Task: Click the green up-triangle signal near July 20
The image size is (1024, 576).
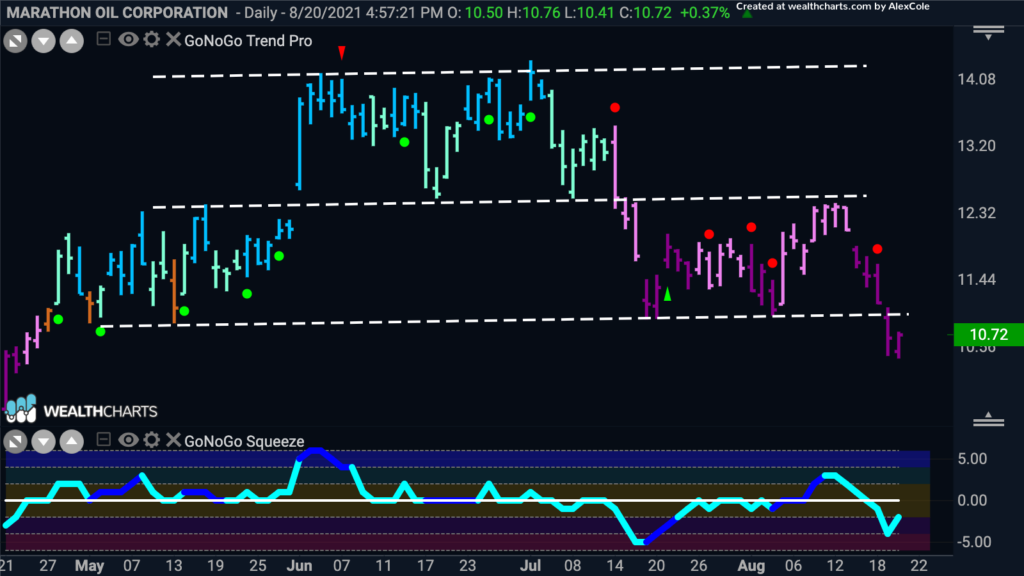Action: [x=667, y=295]
